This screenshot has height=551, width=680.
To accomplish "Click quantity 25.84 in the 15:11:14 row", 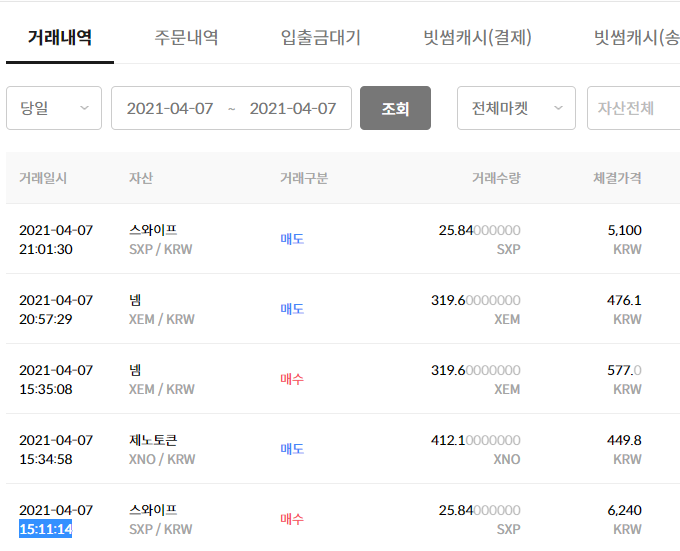I will coord(479,510).
